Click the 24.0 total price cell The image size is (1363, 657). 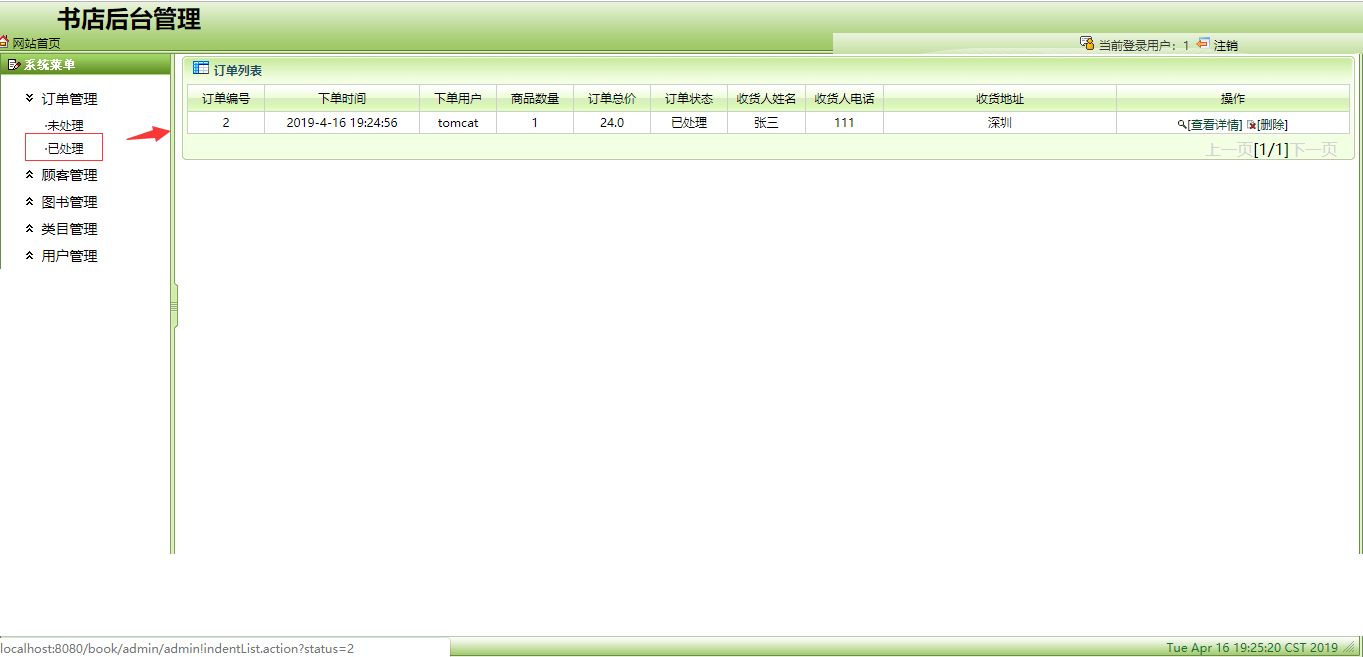coord(612,123)
